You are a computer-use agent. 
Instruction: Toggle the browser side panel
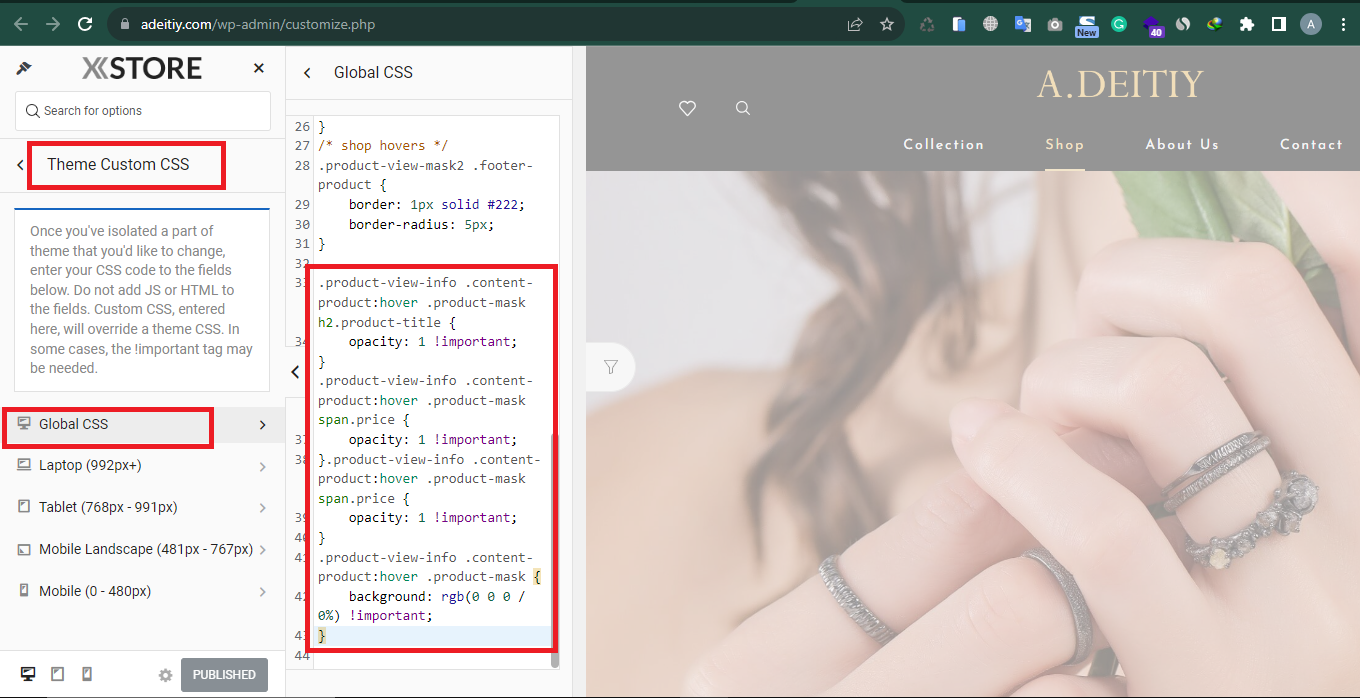(x=1278, y=24)
